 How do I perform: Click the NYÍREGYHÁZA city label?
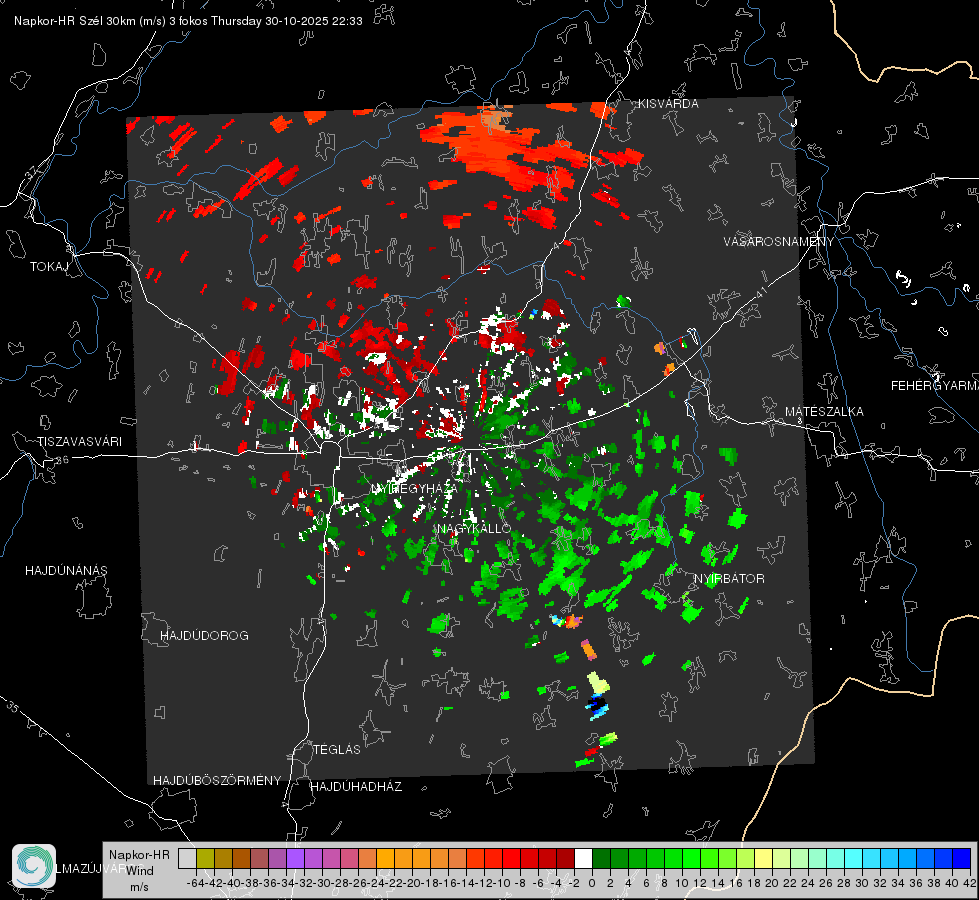(413, 488)
